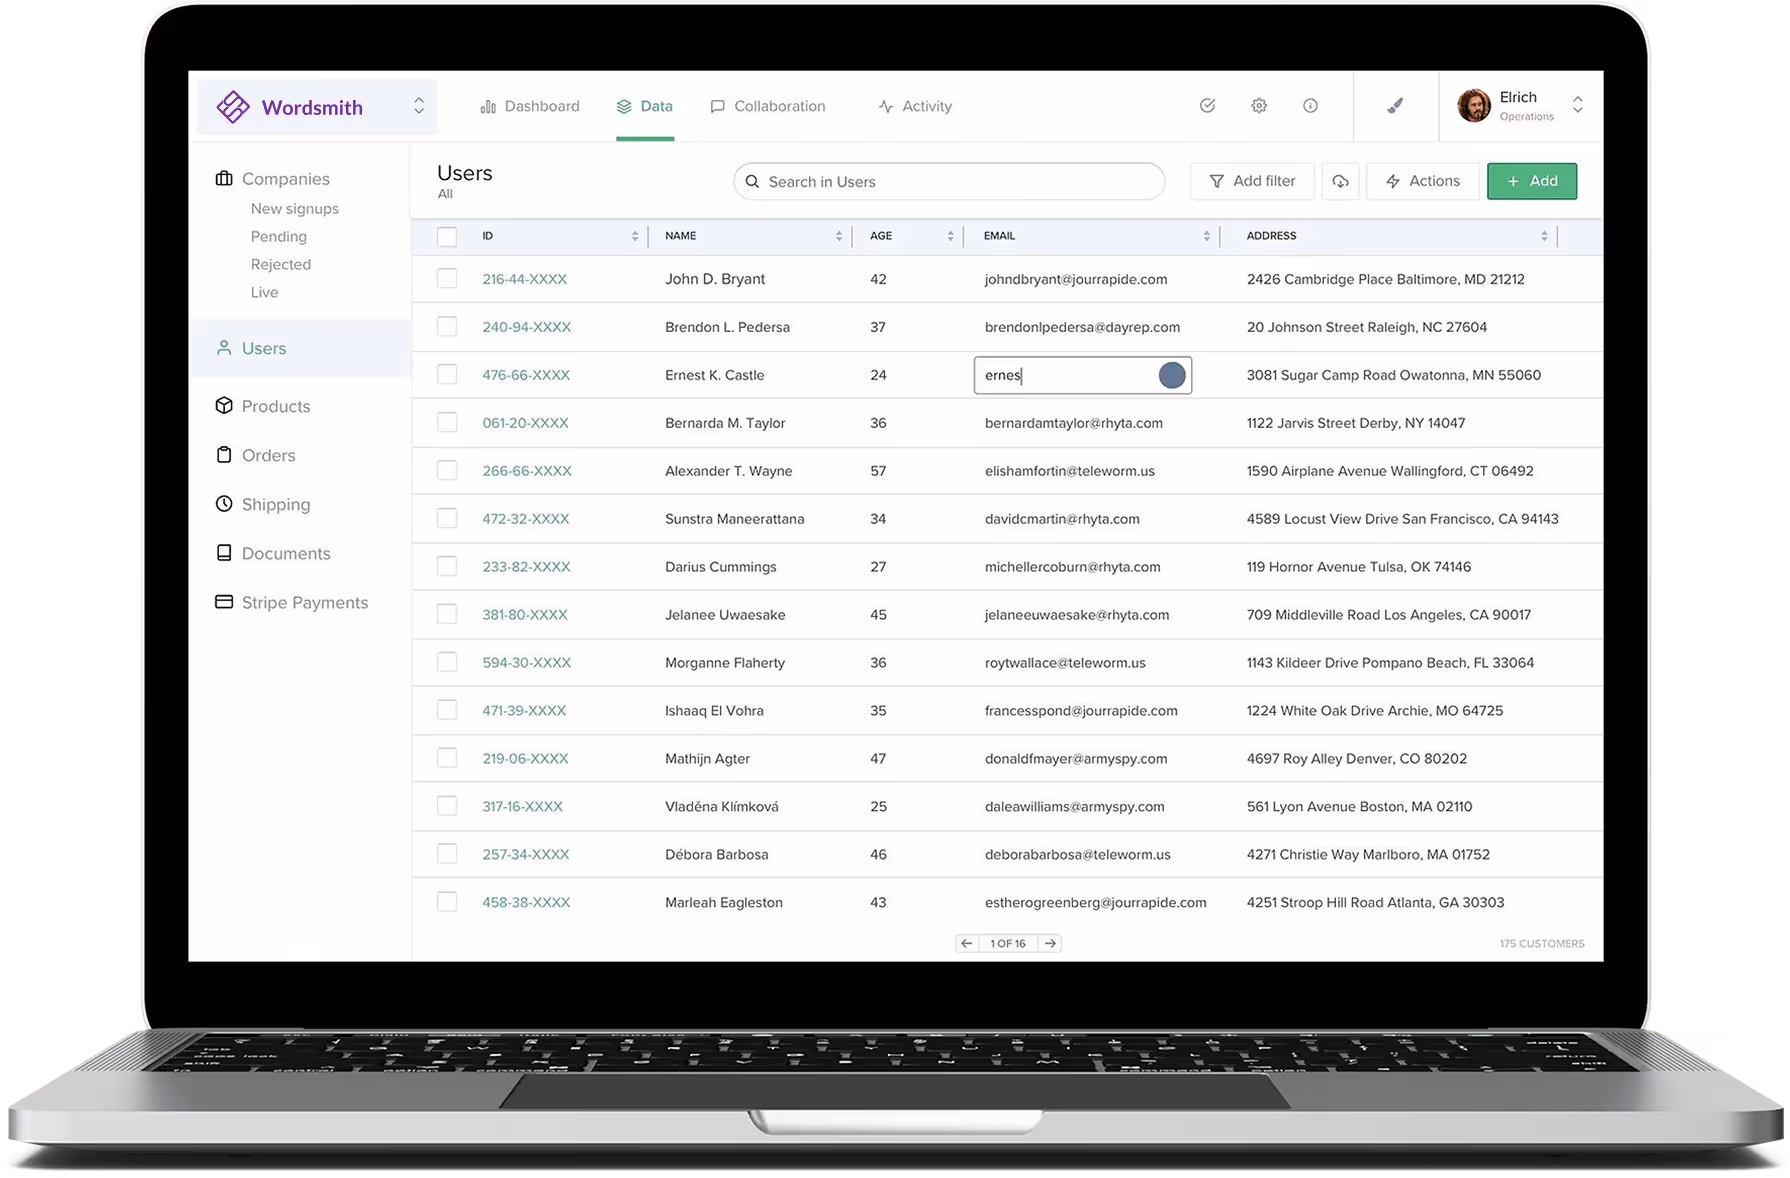1790x1178 pixels.
Task: Check the Sunstra Maneerattana row checkbox
Action: [447, 518]
